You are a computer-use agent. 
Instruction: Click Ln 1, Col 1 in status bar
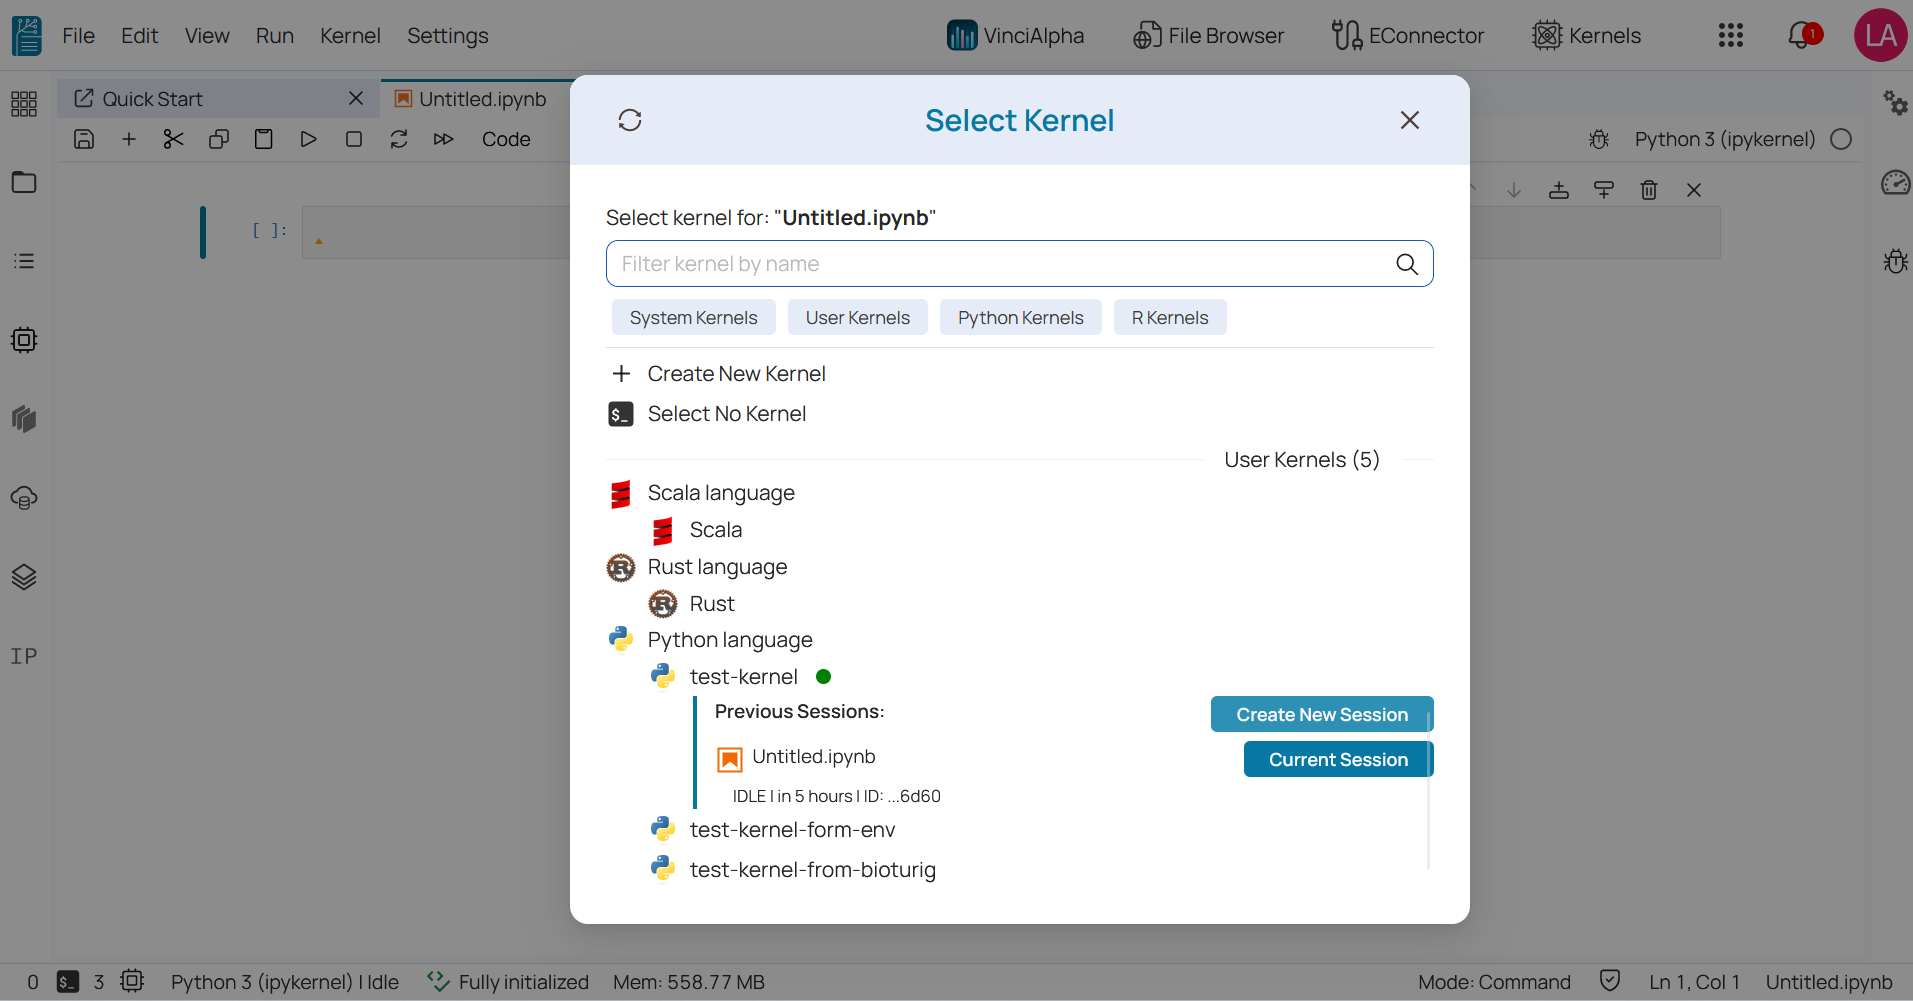click(x=1695, y=982)
